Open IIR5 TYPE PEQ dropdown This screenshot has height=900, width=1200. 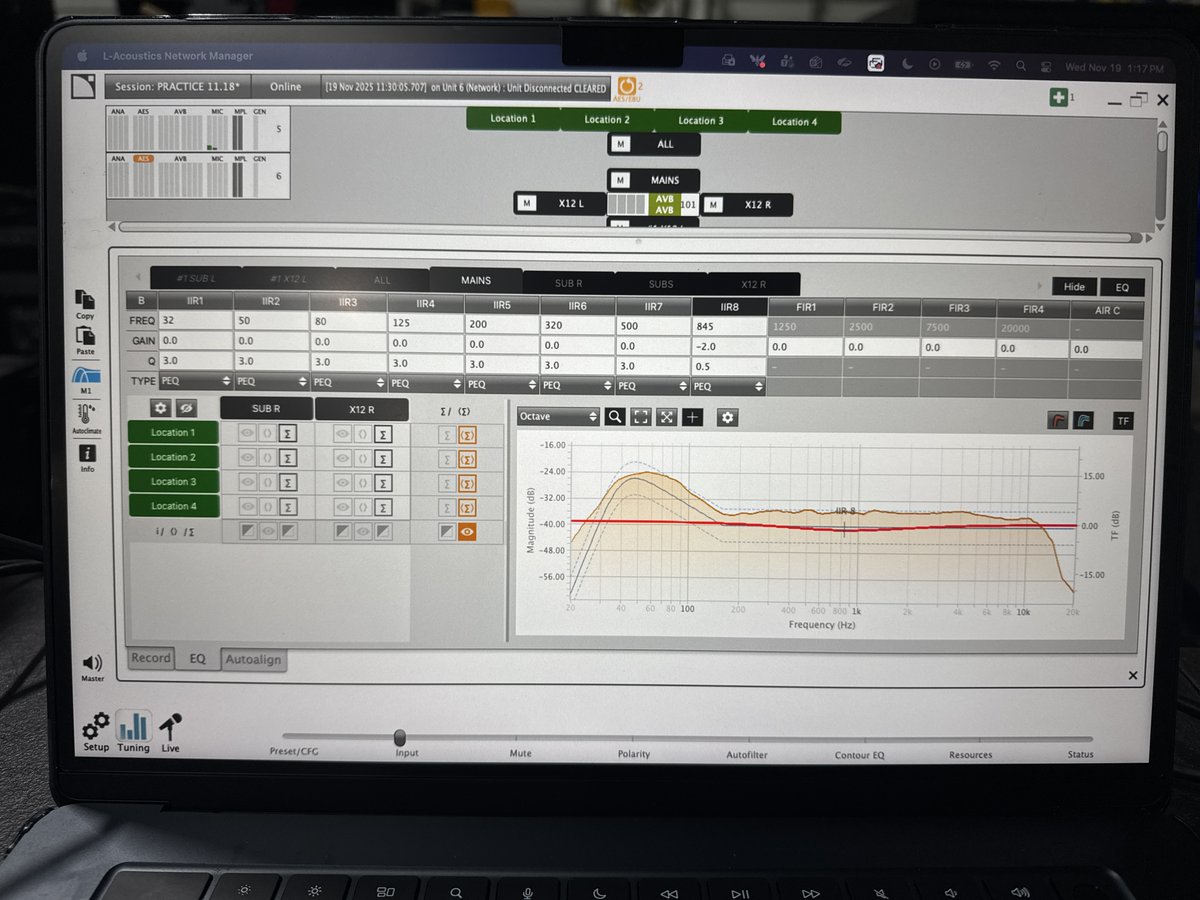[501, 384]
